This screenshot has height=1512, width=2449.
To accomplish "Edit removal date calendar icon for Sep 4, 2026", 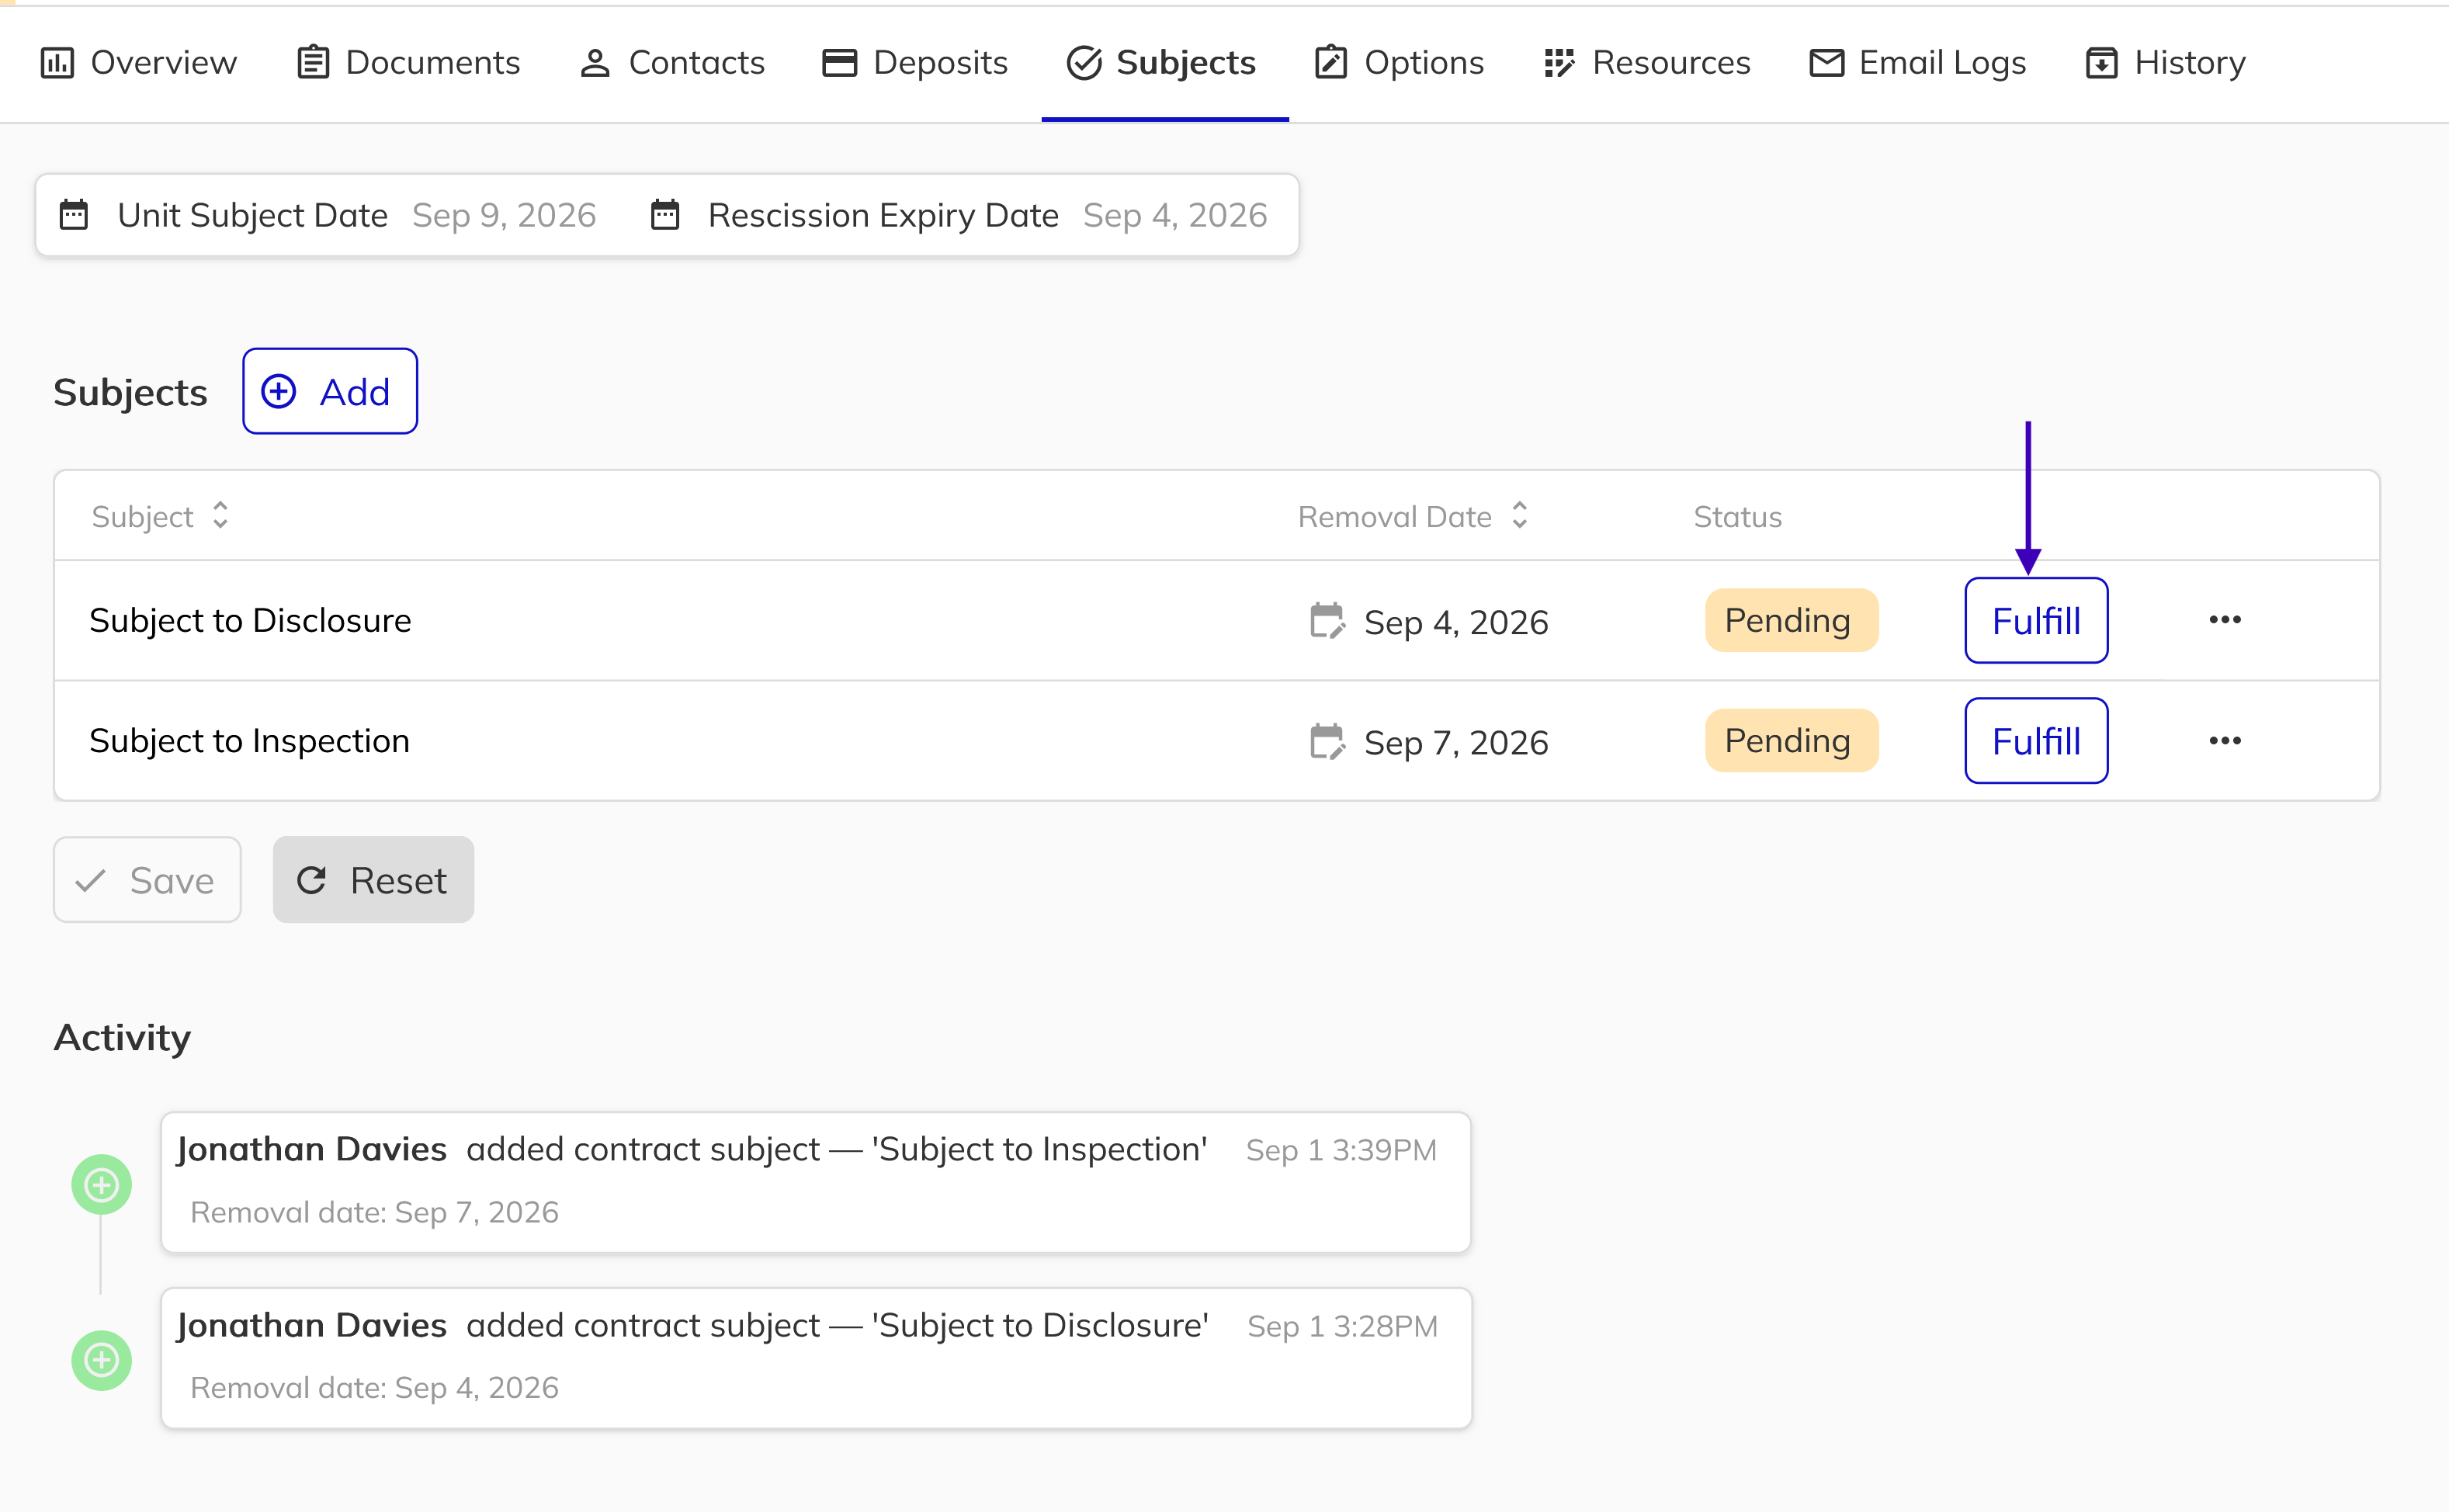I will 1327,621.
